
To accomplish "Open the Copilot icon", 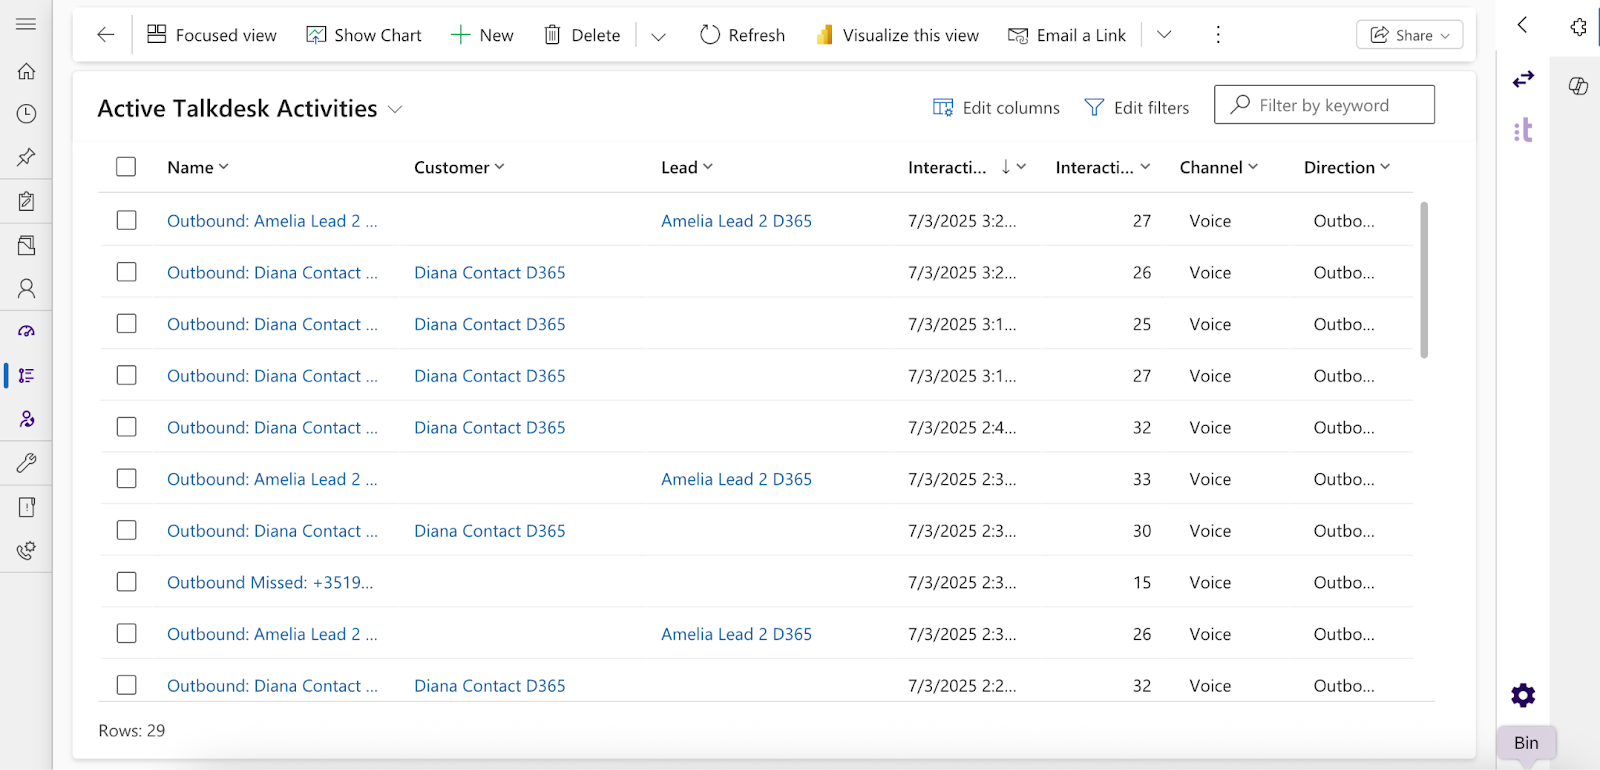I will (x=1578, y=86).
